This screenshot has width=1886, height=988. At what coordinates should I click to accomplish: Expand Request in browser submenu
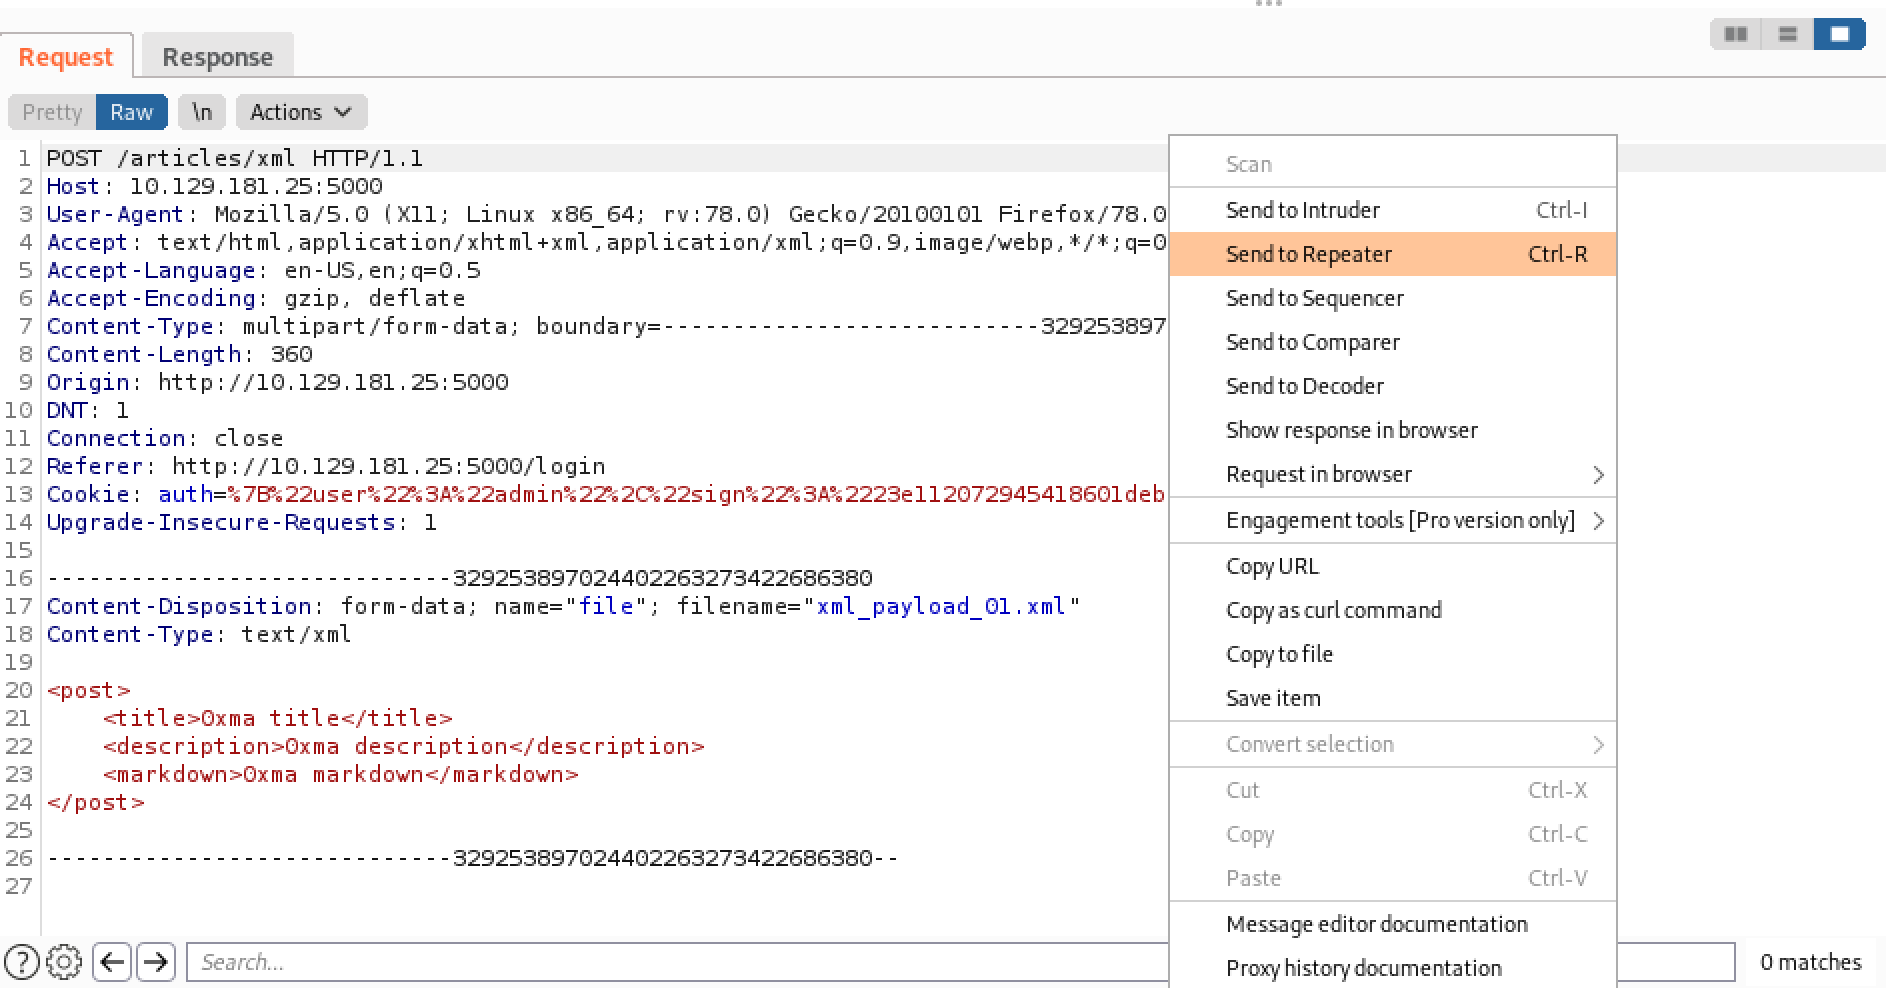pos(1393,474)
